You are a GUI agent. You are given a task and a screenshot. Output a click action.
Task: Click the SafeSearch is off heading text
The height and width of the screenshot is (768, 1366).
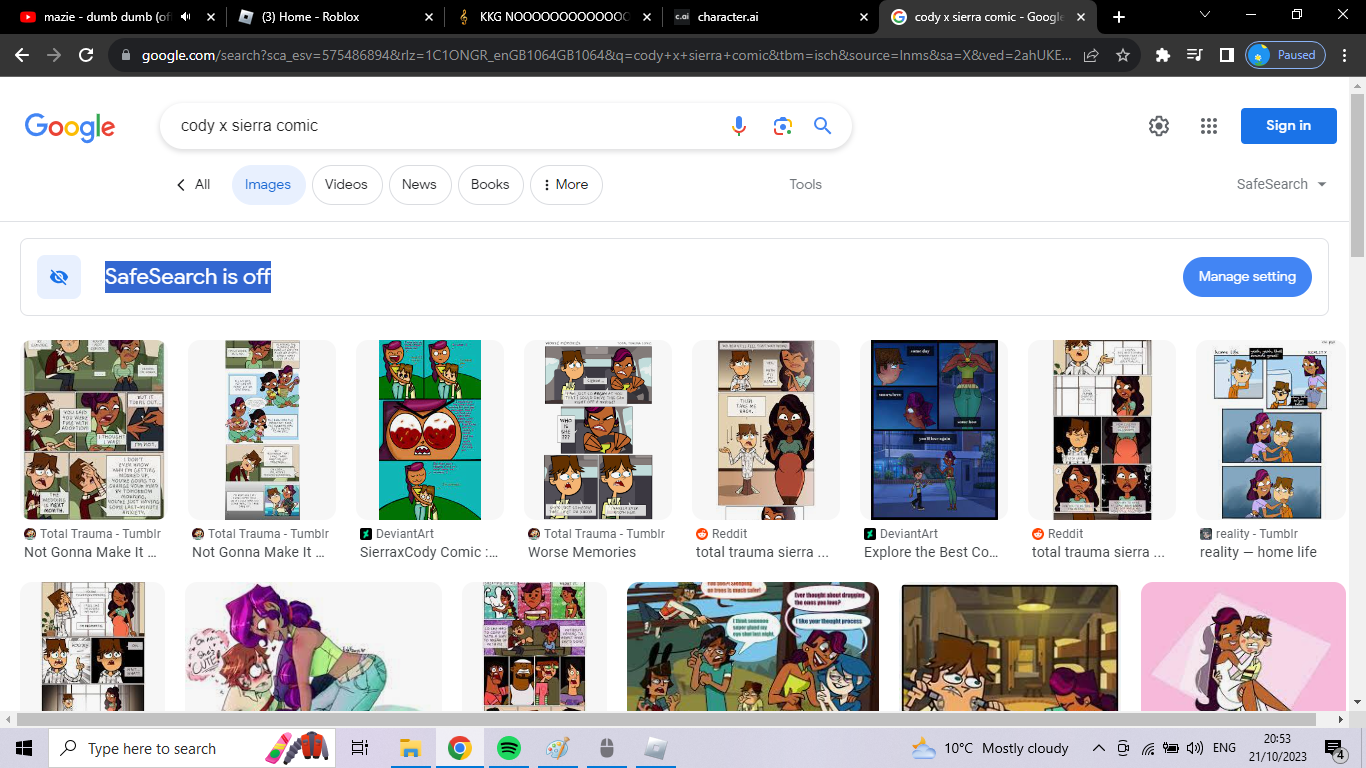coord(188,277)
